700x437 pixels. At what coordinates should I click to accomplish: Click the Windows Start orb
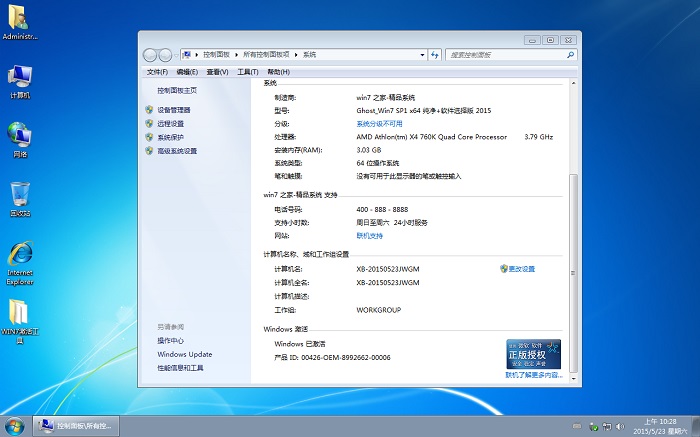click(x=16, y=426)
